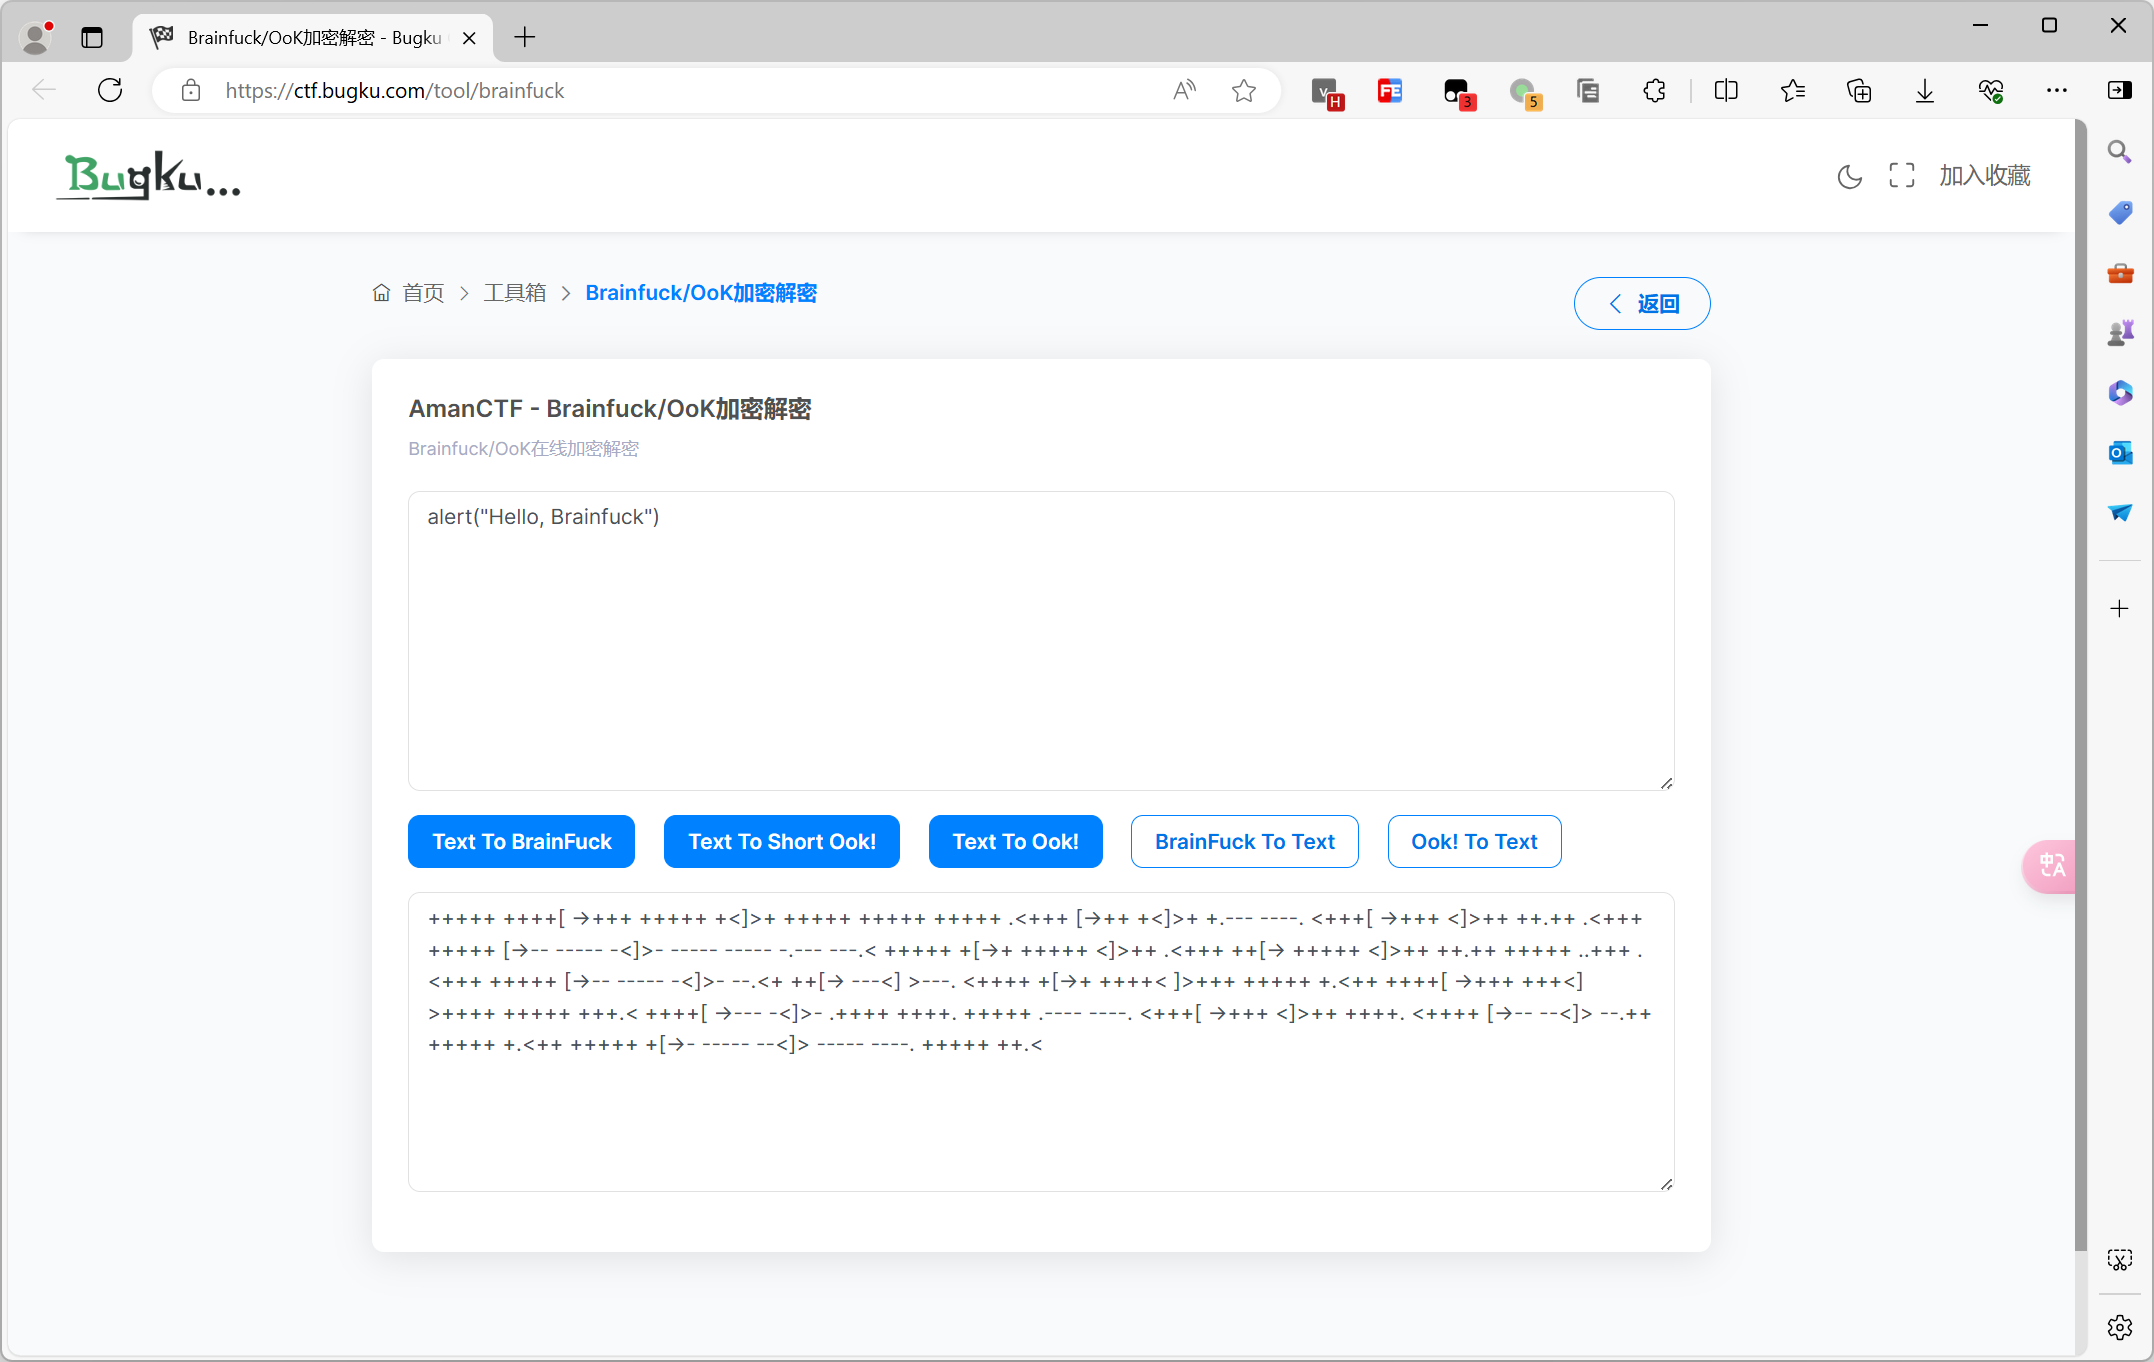Viewport: 2154px width, 1362px height.
Task: Refresh the page with the reload icon
Action: 110,91
